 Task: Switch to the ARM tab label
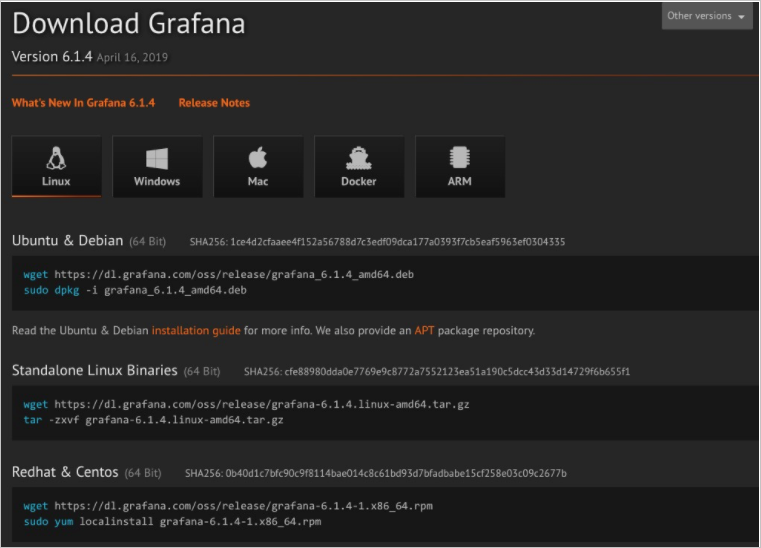[459, 181]
